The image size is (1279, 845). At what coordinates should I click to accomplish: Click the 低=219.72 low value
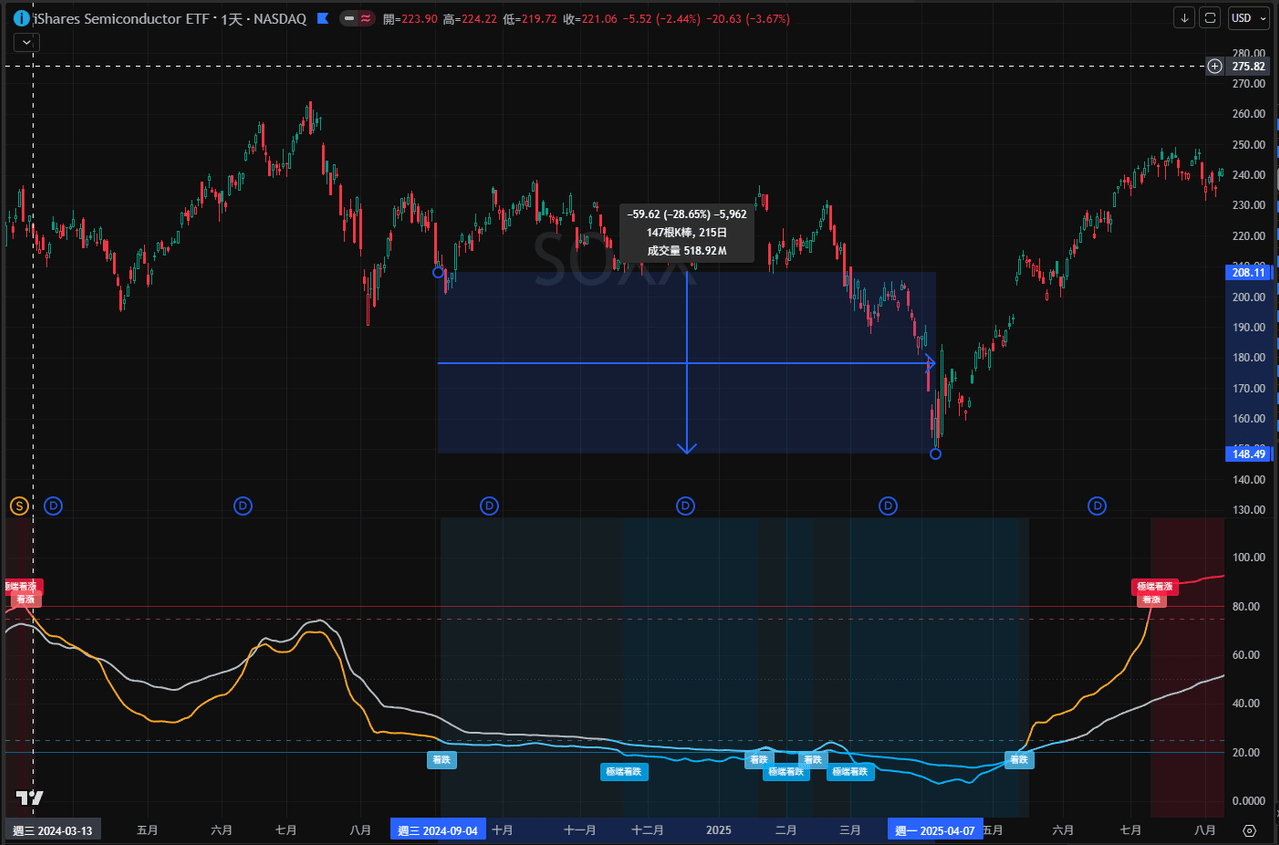531,18
